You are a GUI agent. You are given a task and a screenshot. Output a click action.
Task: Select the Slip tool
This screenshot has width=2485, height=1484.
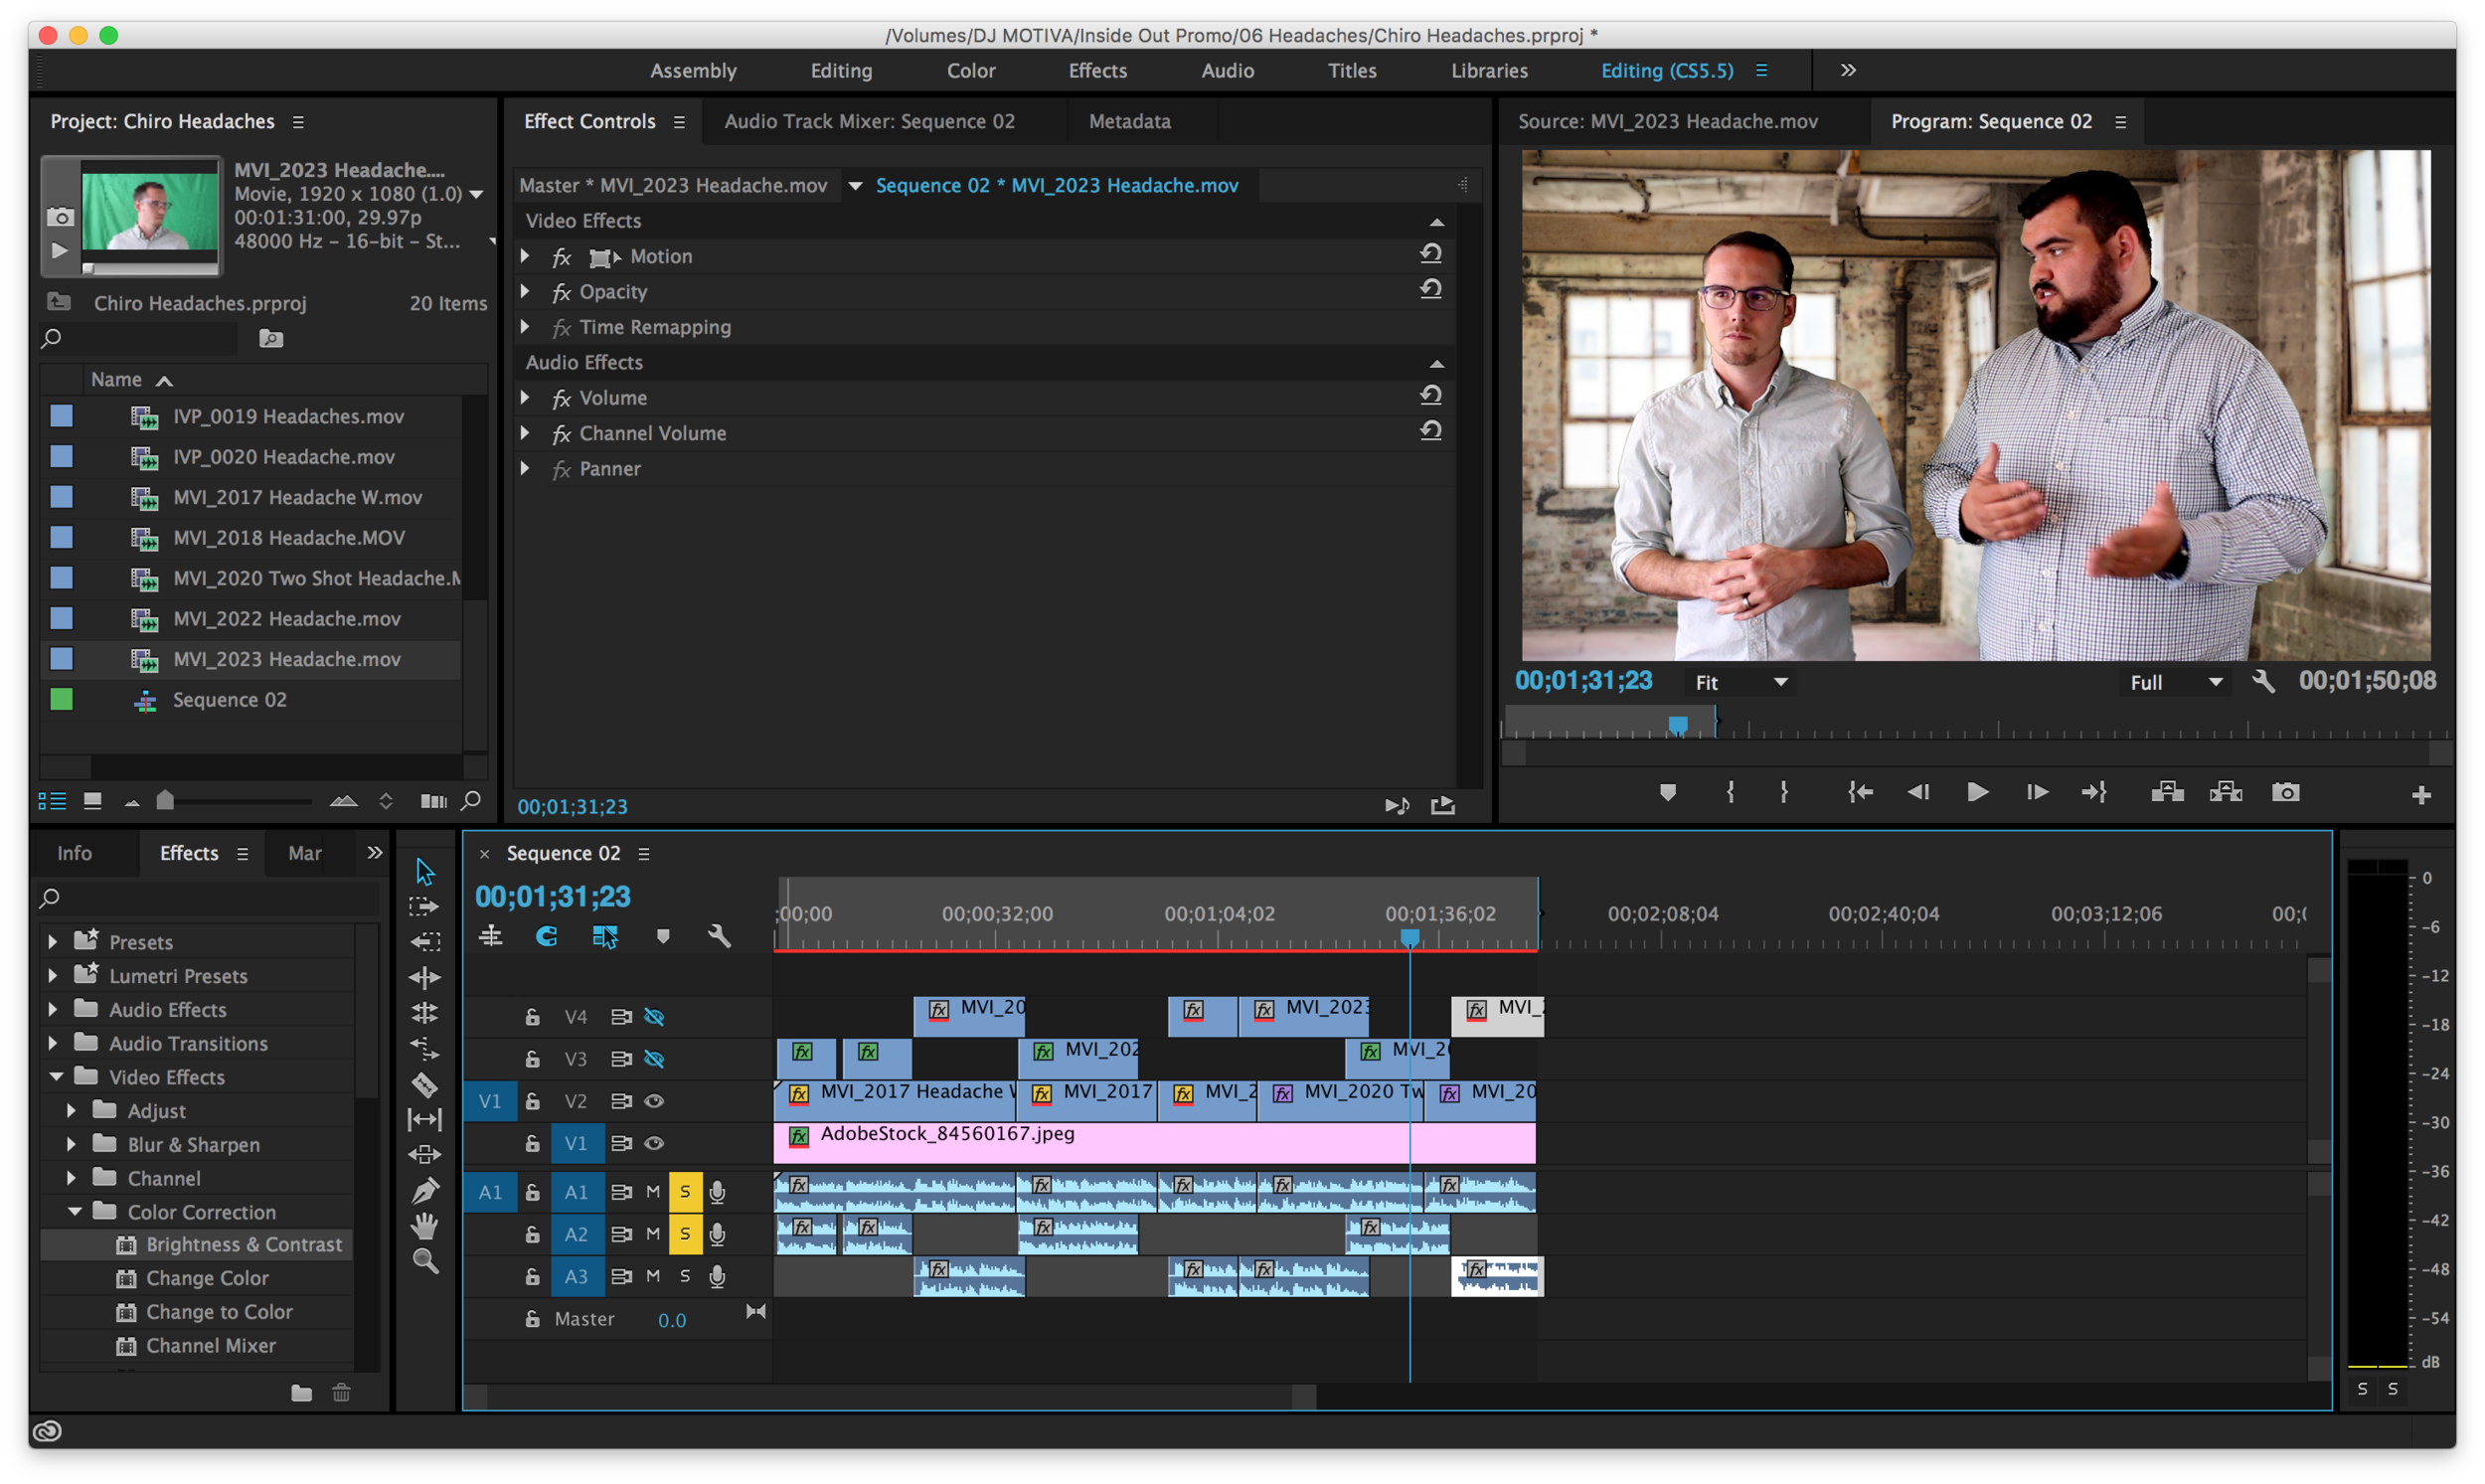[x=425, y=1120]
